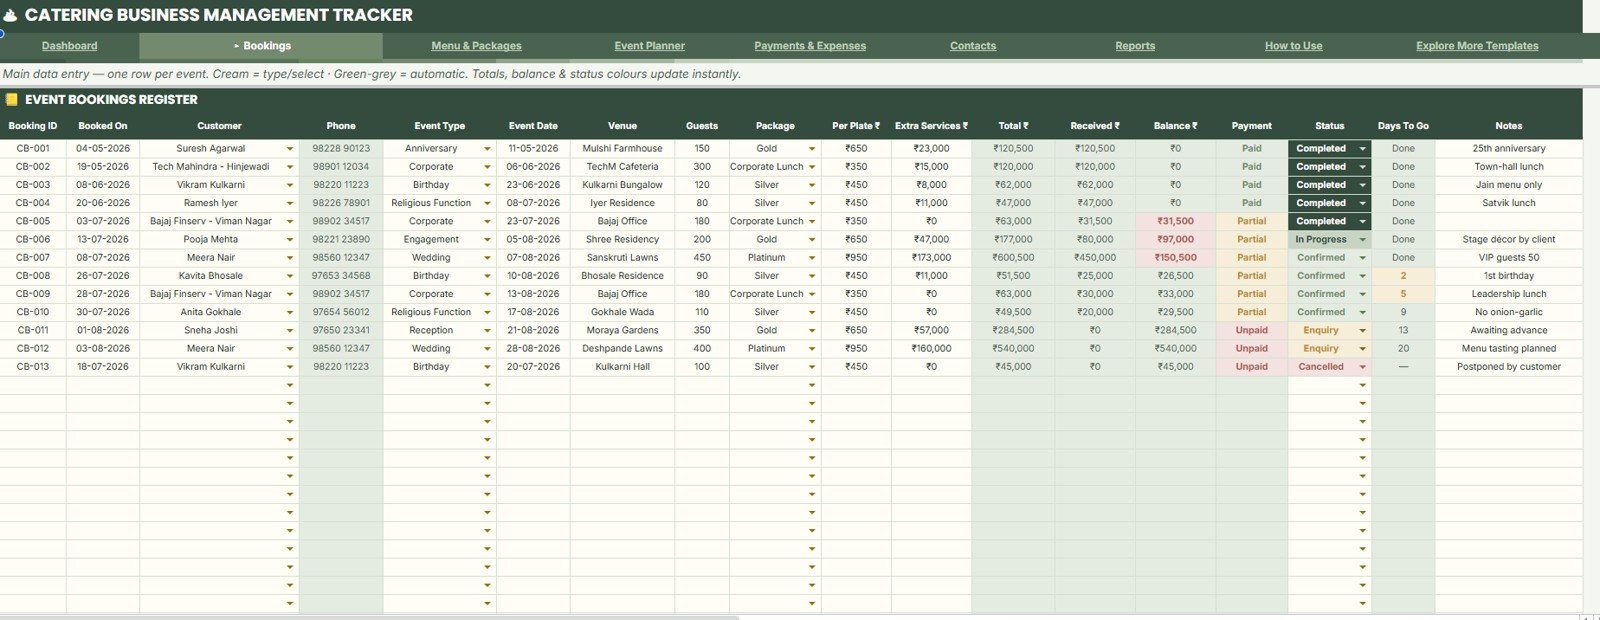The height and width of the screenshot is (620, 1600).
Task: Select notes cell No onion-garlic
Action: tap(1509, 312)
